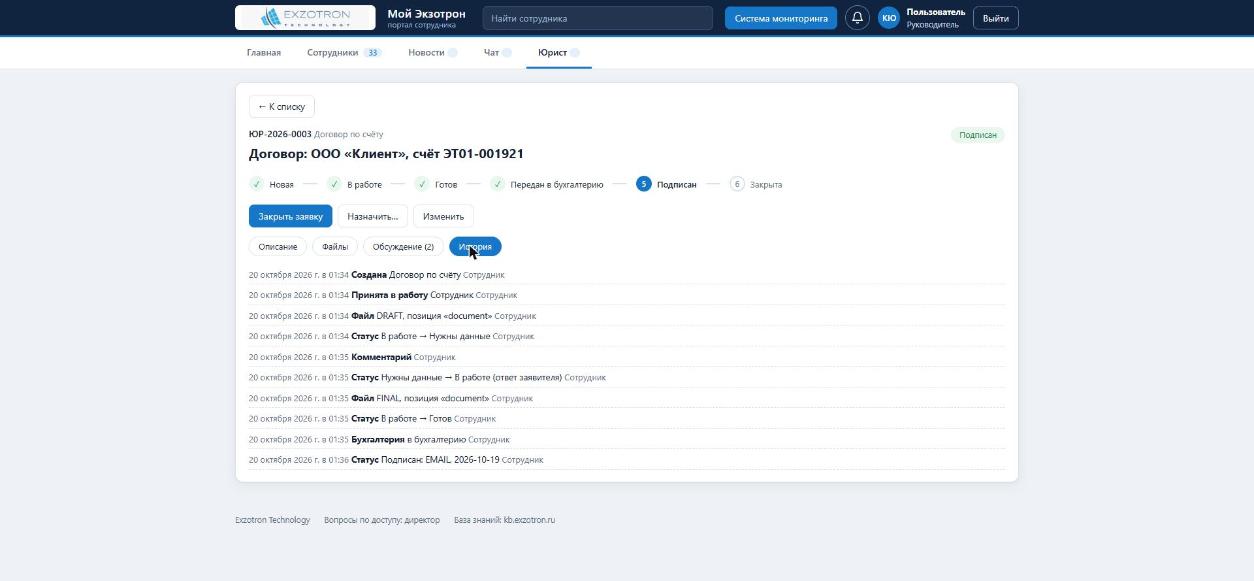Click the Изменить button
This screenshot has height=581, width=1254.
[x=443, y=216]
